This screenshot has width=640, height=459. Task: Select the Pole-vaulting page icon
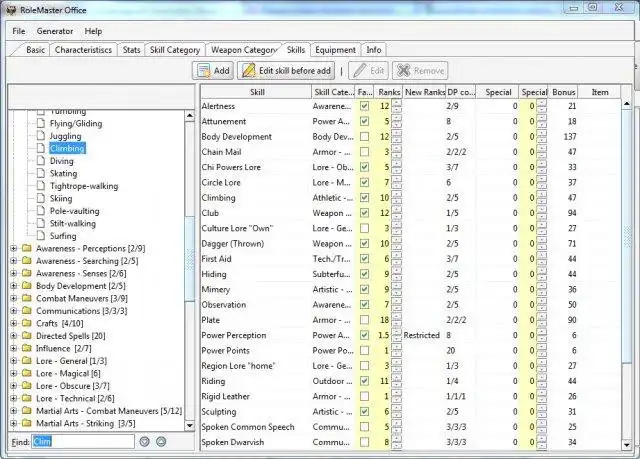[x=40, y=211]
